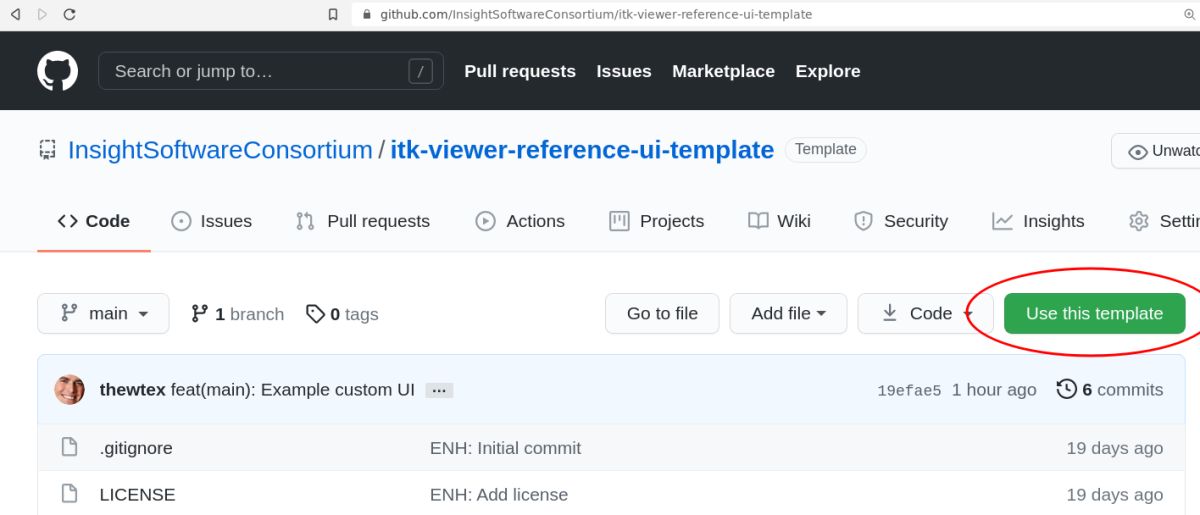Open the Actions tab
Screen dimensions: 1200x515
[x=520, y=221]
